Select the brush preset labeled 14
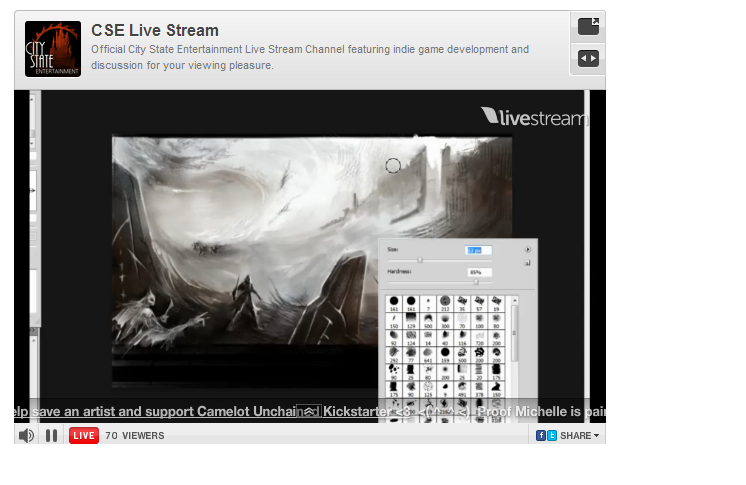The height and width of the screenshot is (485, 746). [428, 338]
